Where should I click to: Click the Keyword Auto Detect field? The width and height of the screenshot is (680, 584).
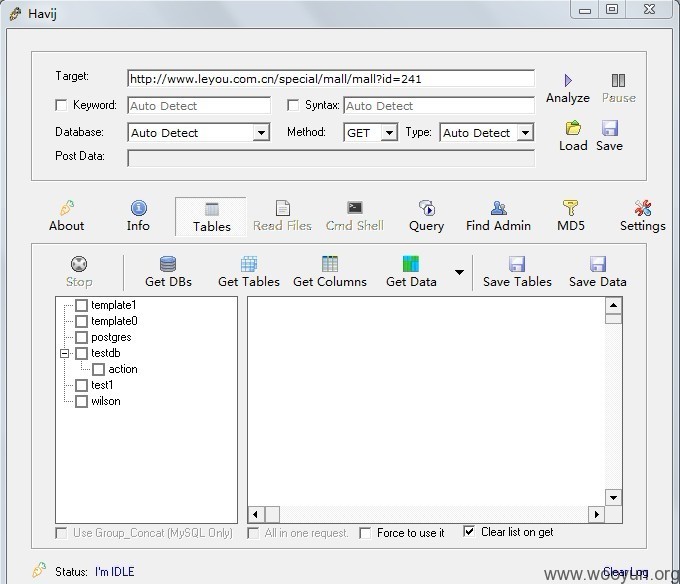tap(199, 106)
